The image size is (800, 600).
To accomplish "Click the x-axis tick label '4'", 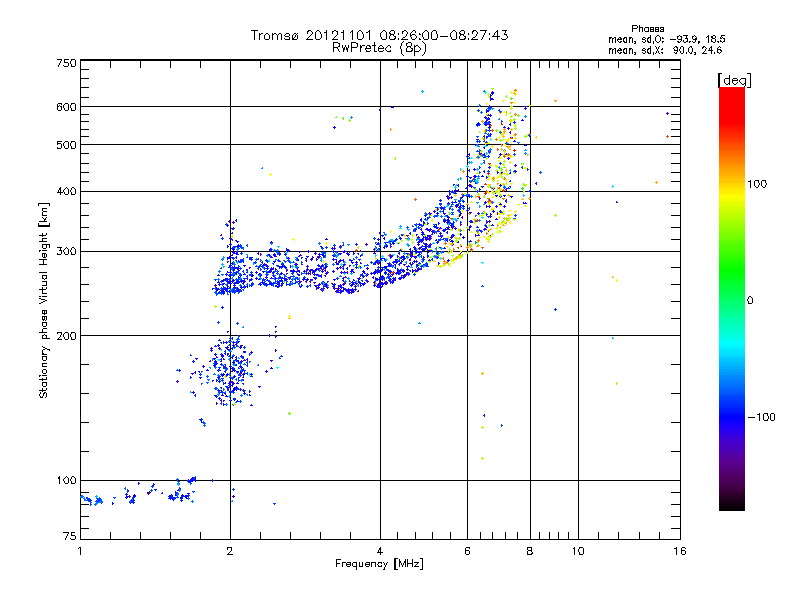I will [x=380, y=551].
